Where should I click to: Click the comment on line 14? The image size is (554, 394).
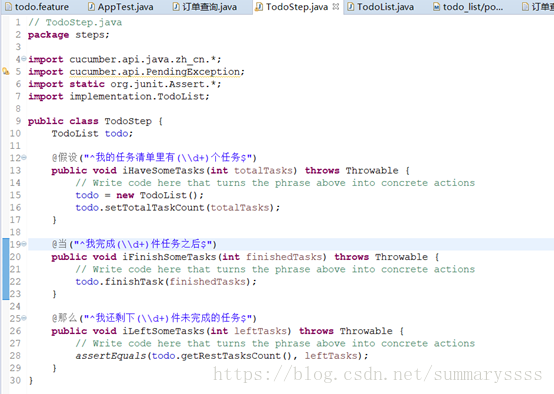pyautogui.click(x=275, y=183)
